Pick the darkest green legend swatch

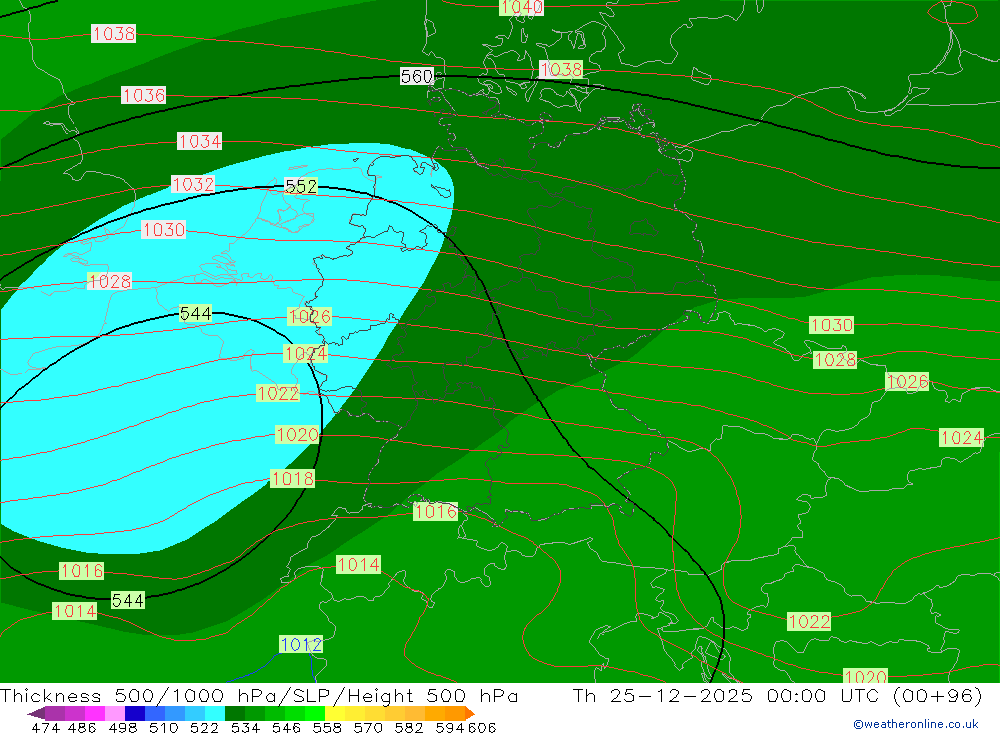[x=235, y=713]
